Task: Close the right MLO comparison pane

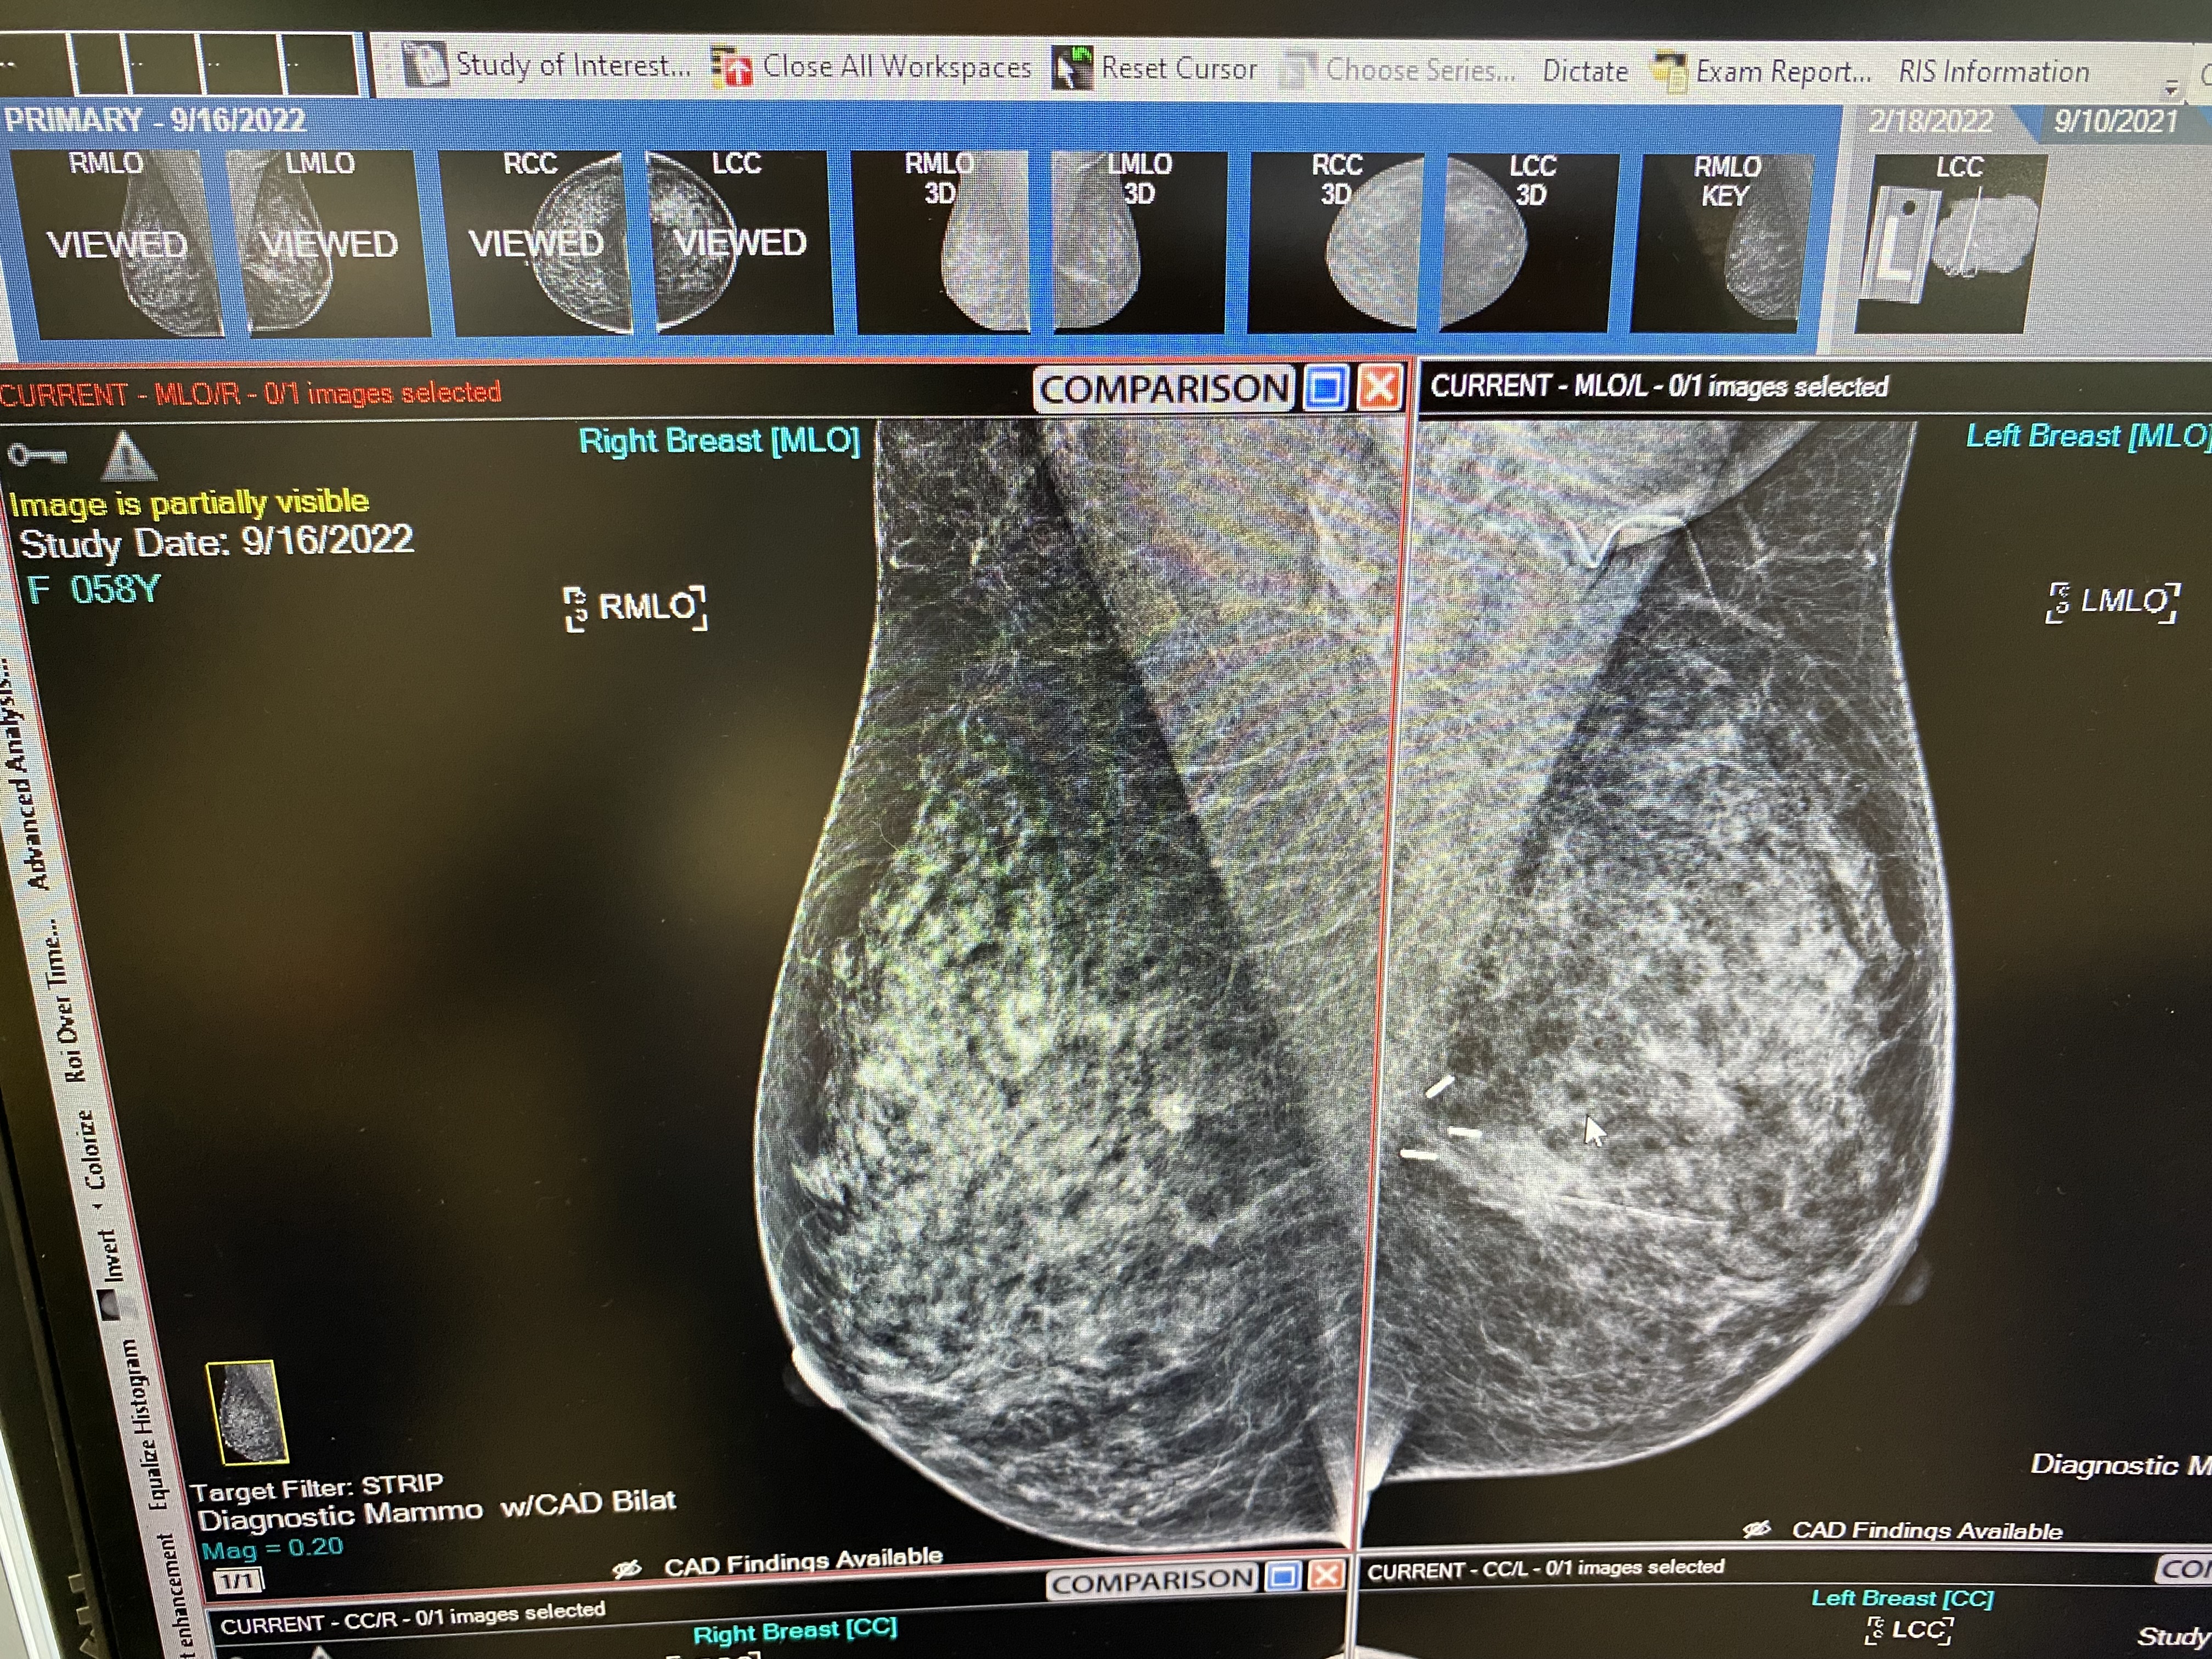Action: click(x=1380, y=387)
